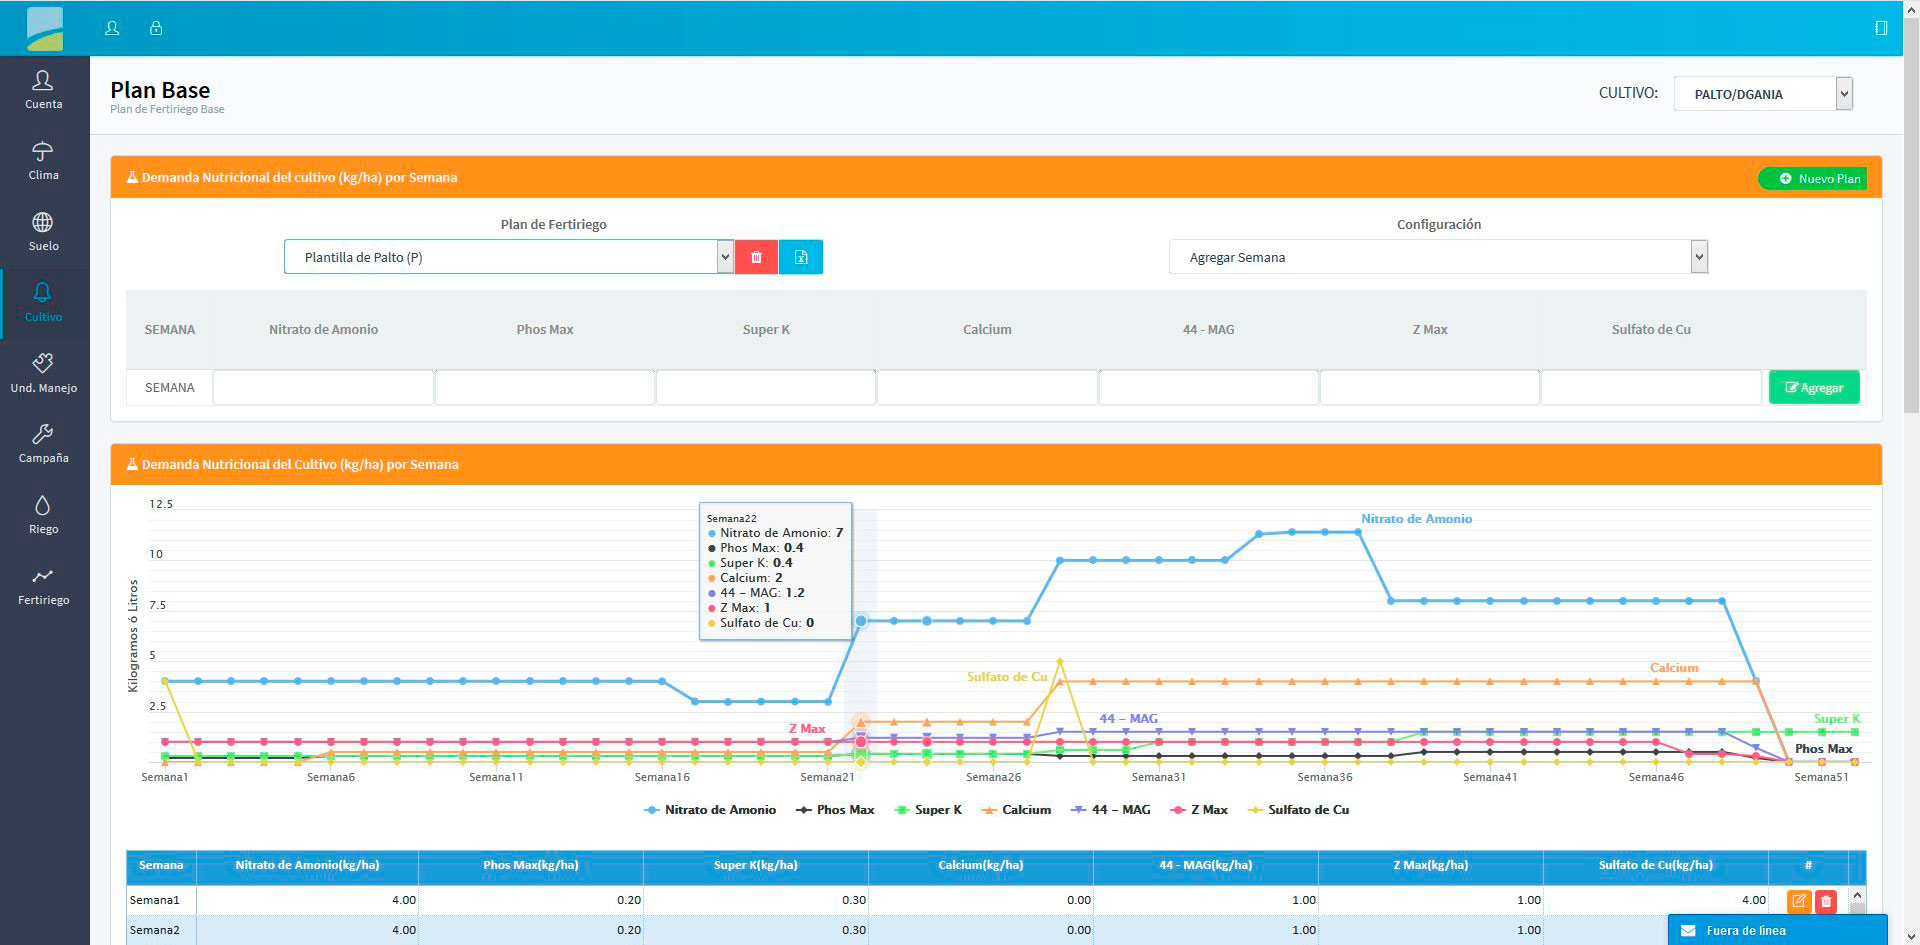This screenshot has height=945, width=1920.
Task: Edit the Semana1 row with pencil icon
Action: point(1799,901)
